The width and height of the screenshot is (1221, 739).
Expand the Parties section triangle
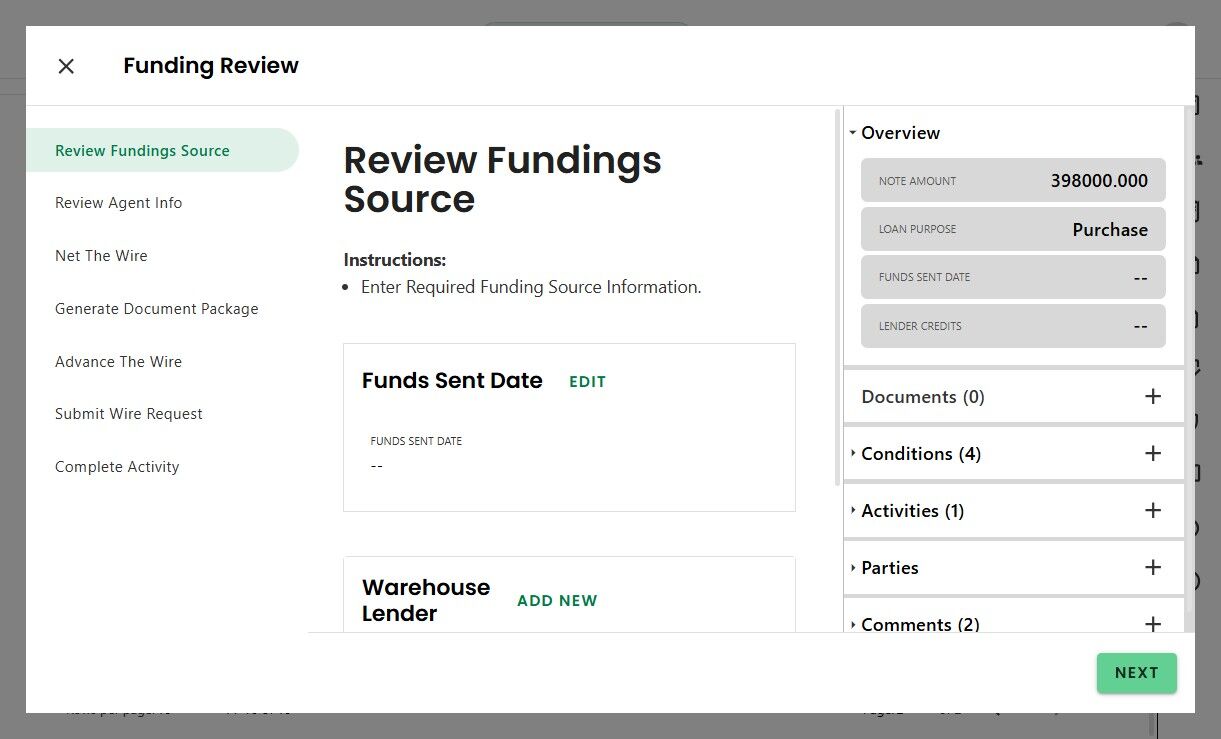[x=853, y=568]
